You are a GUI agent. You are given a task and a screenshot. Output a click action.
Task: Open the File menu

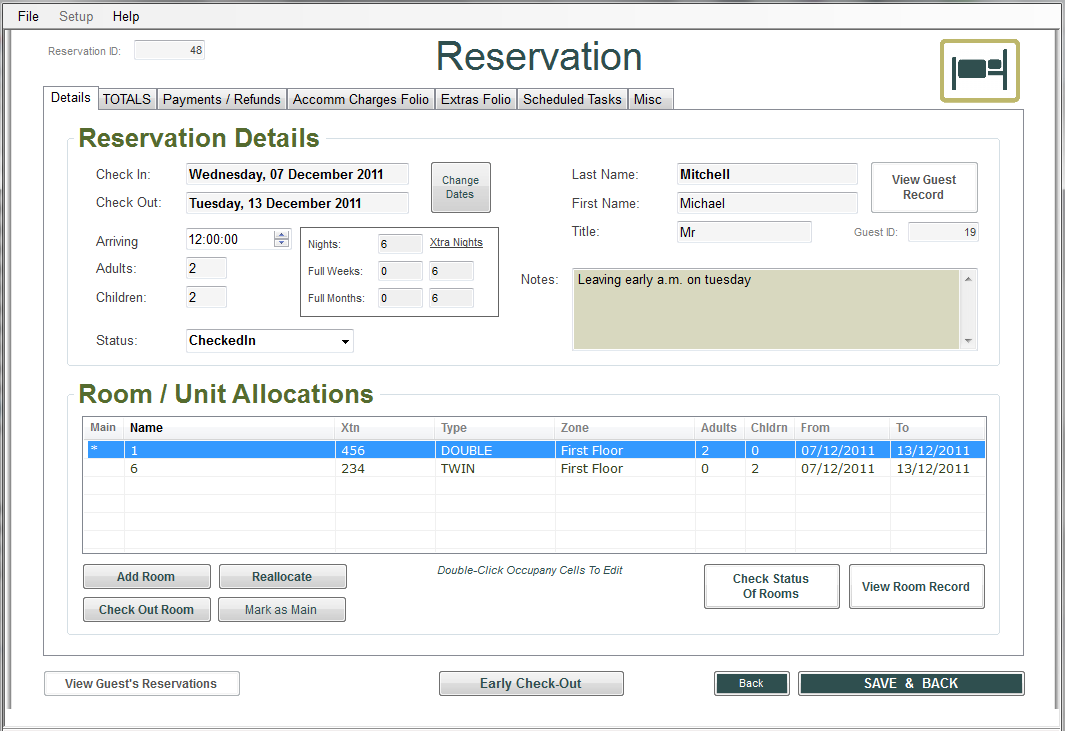[28, 16]
